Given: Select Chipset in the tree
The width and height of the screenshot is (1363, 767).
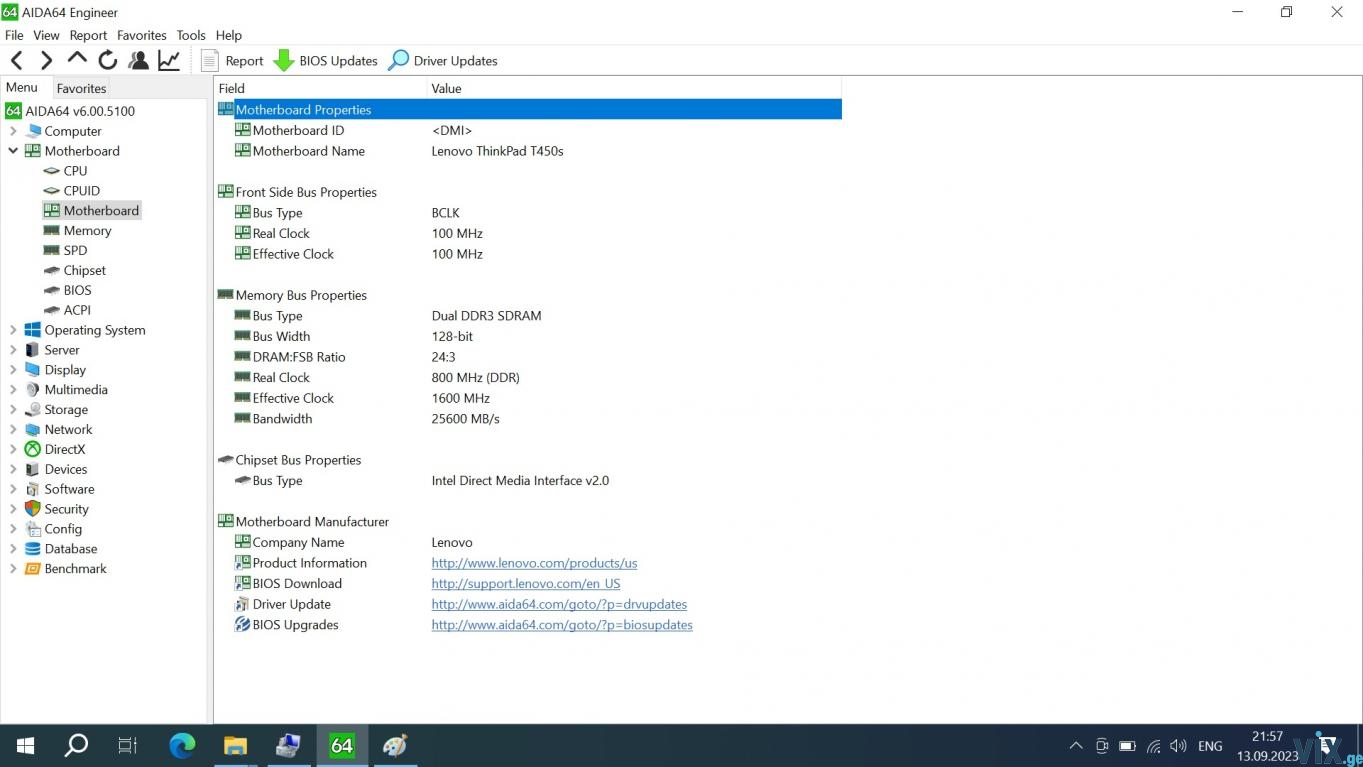Looking at the screenshot, I should coord(85,270).
